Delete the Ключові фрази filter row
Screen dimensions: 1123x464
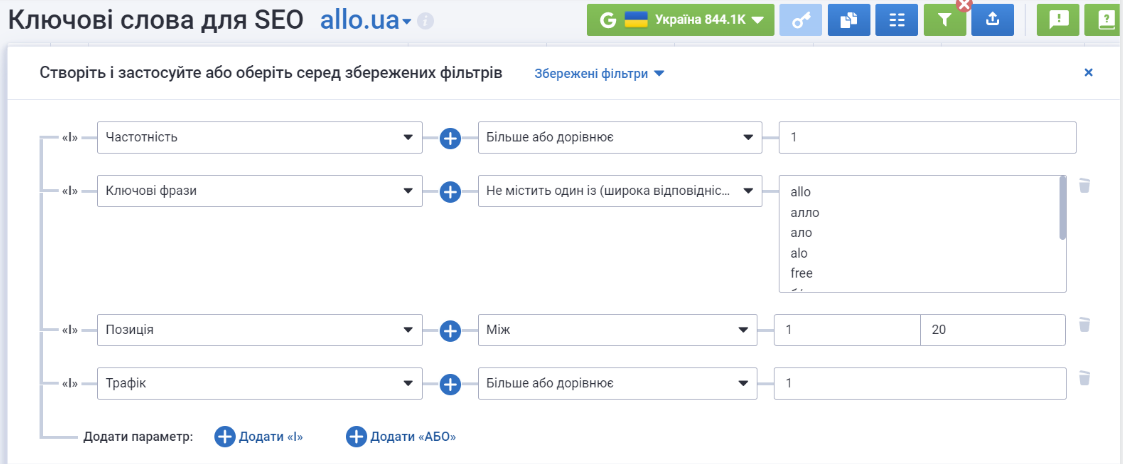[x=1084, y=186]
